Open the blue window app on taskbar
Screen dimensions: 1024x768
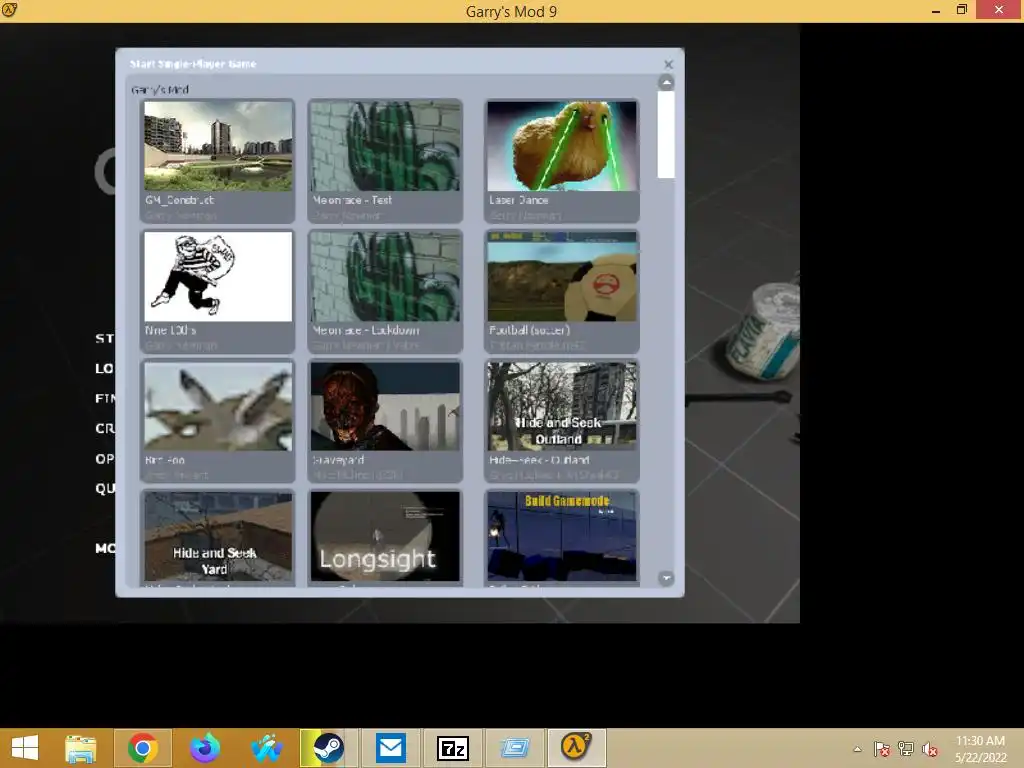(515, 748)
